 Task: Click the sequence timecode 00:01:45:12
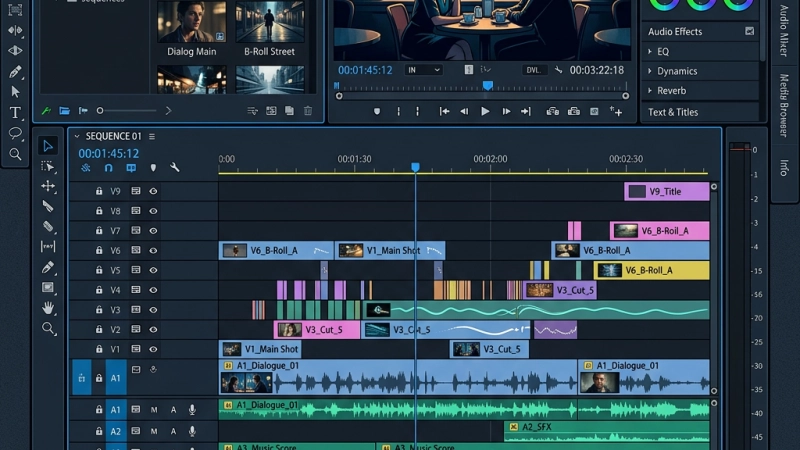109,154
